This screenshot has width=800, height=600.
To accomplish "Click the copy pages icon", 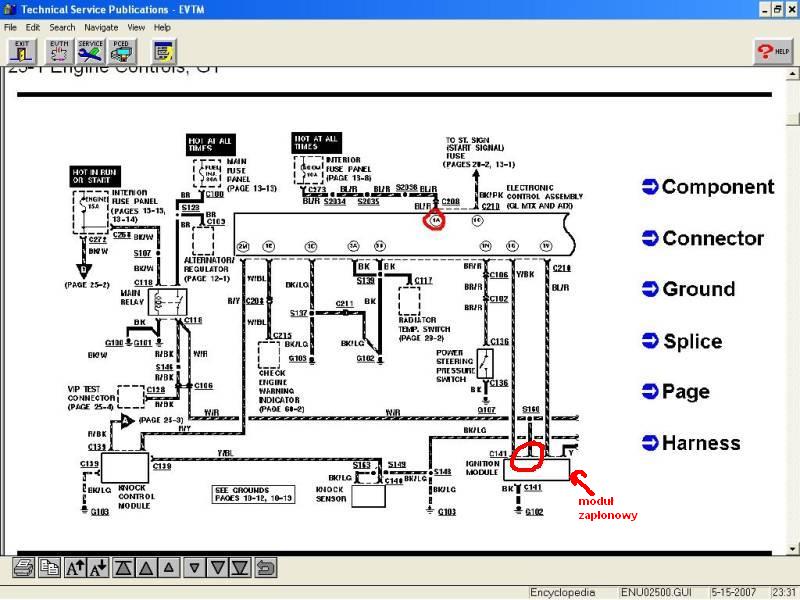I will [x=49, y=567].
